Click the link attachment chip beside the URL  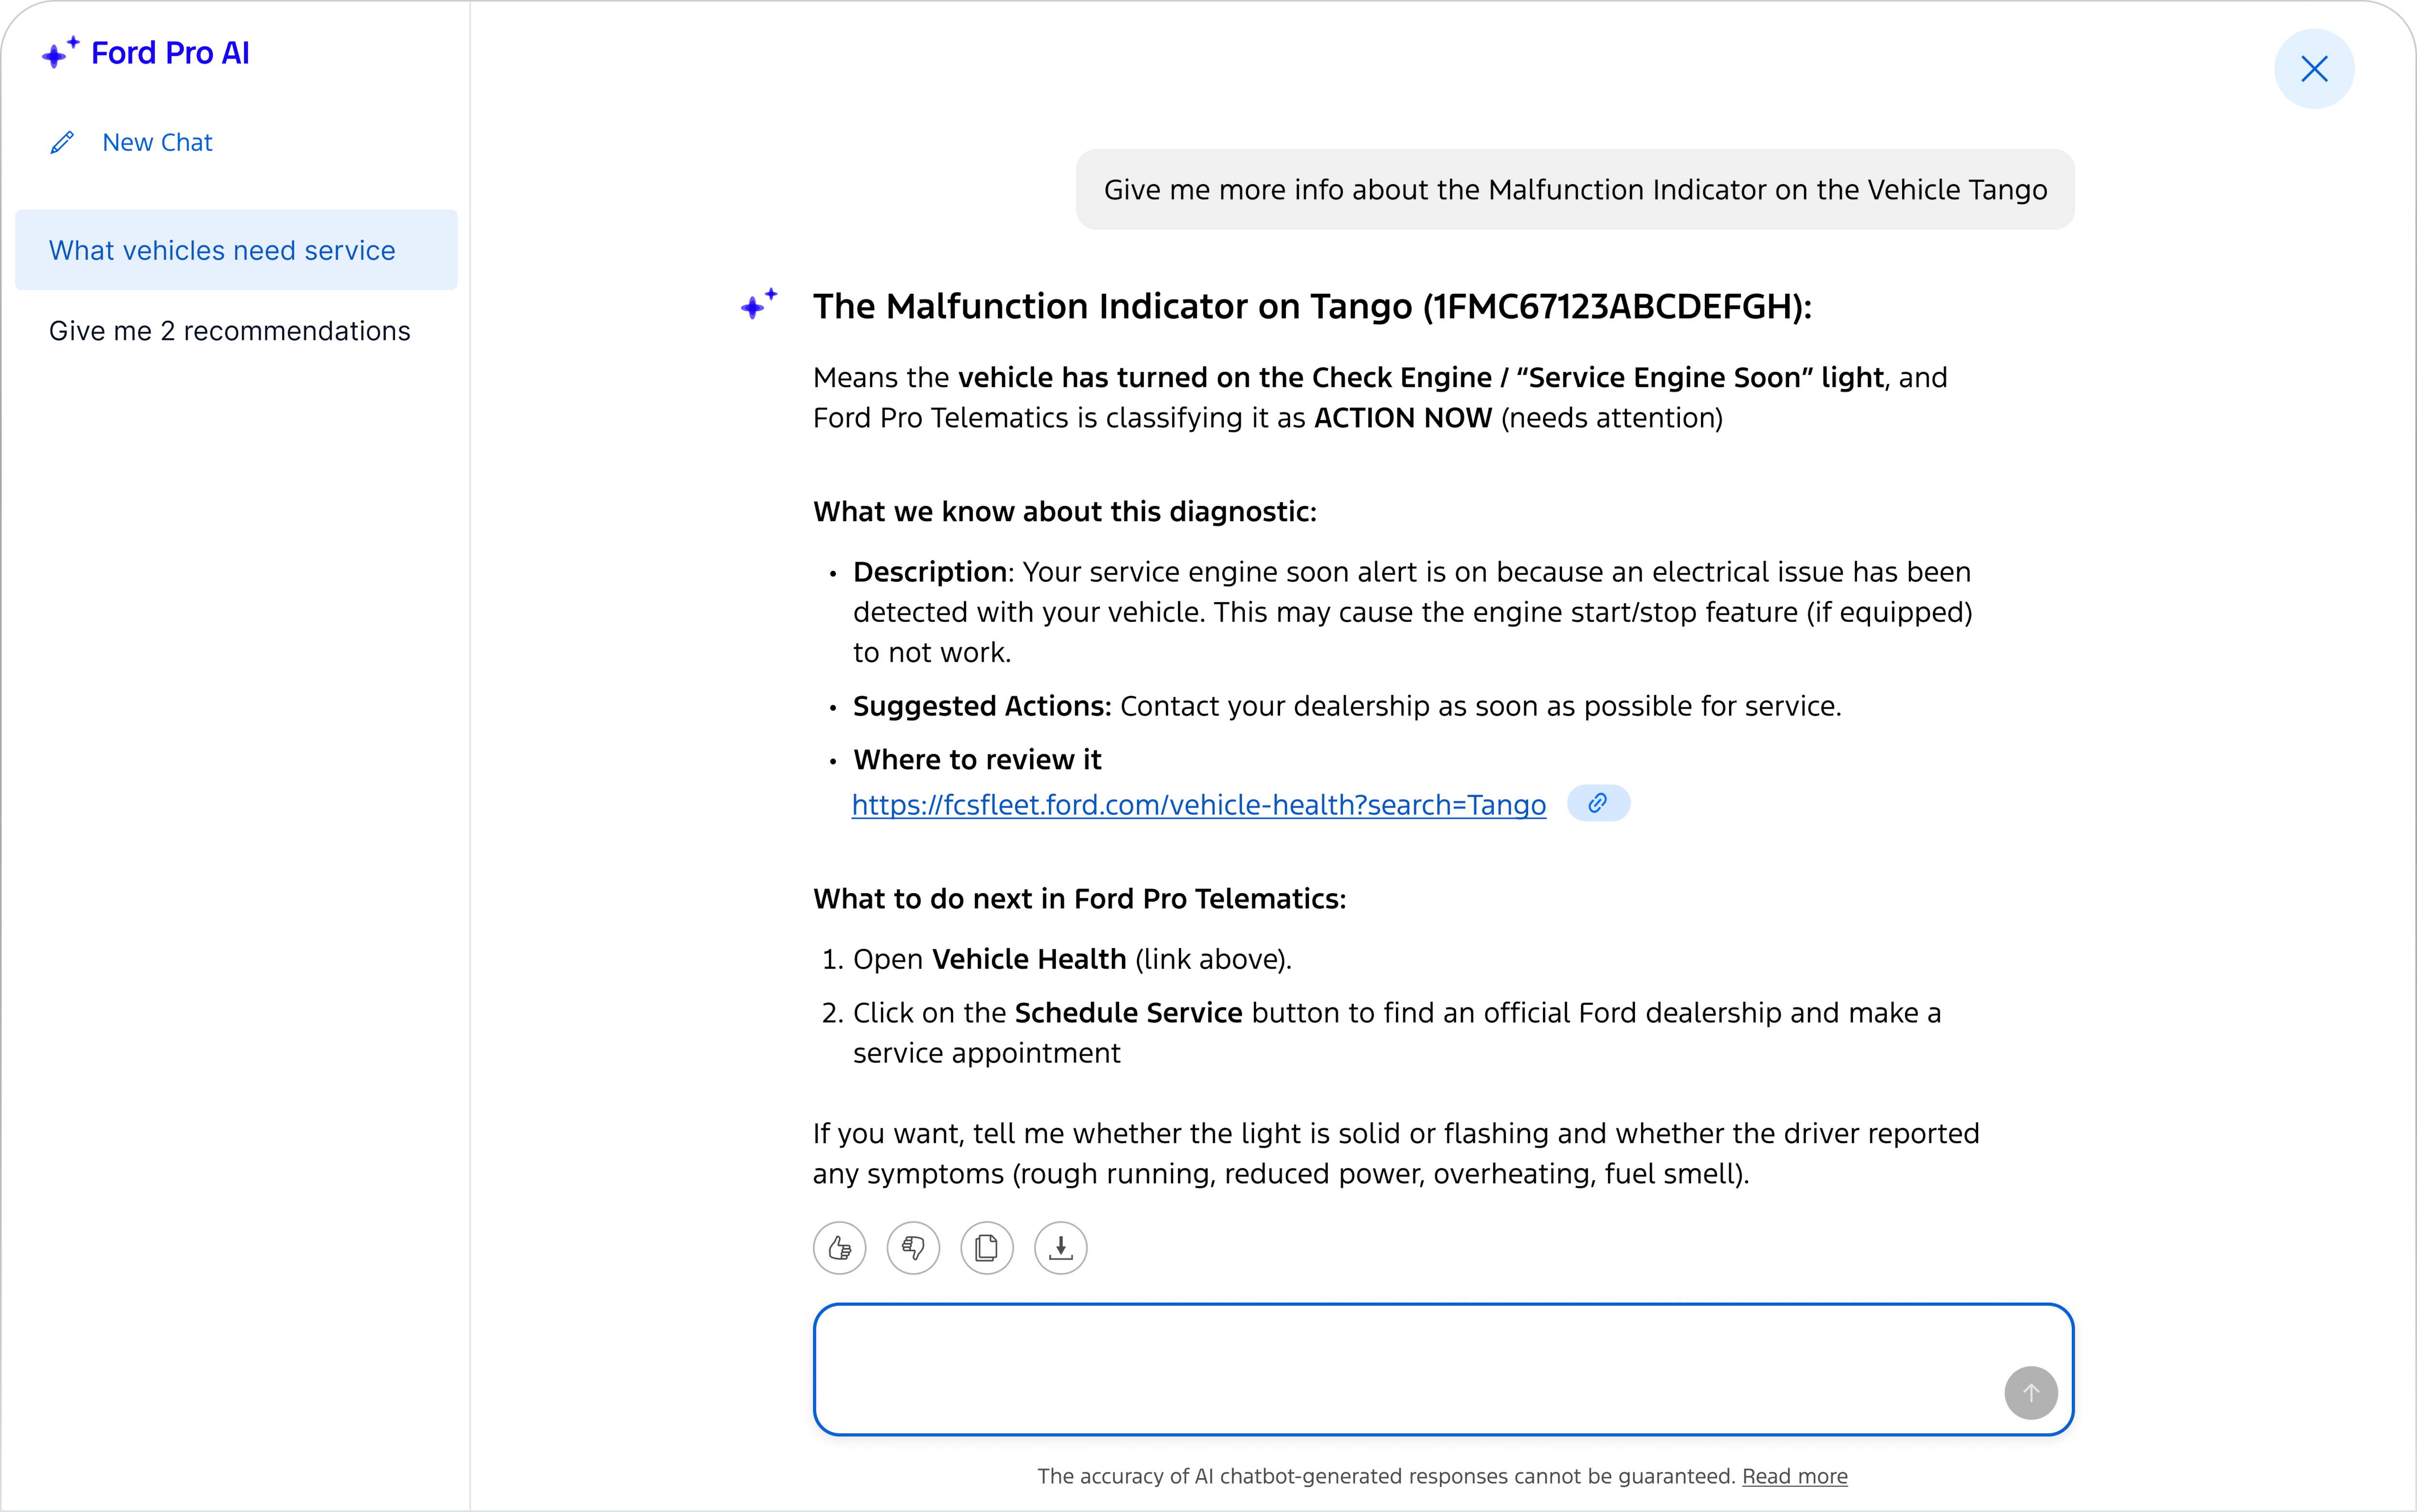tap(1597, 803)
